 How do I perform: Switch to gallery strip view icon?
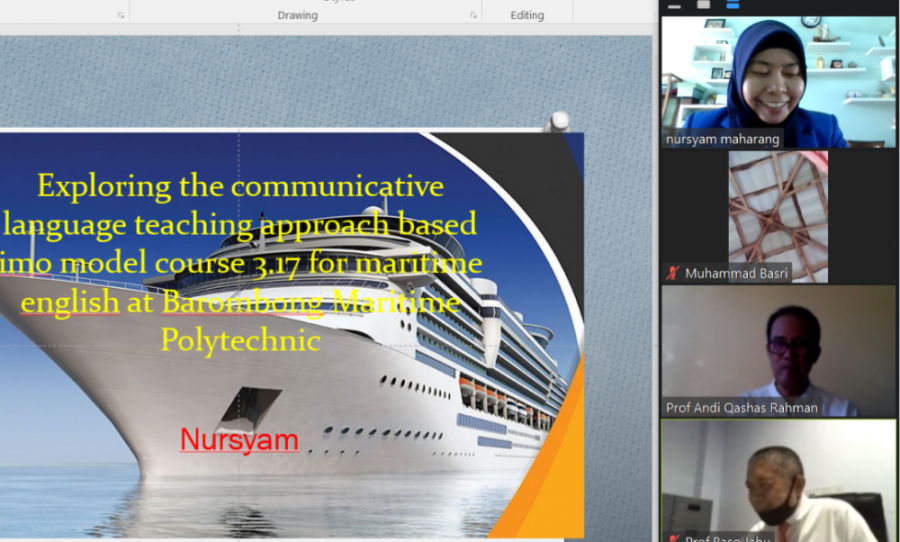(x=733, y=5)
